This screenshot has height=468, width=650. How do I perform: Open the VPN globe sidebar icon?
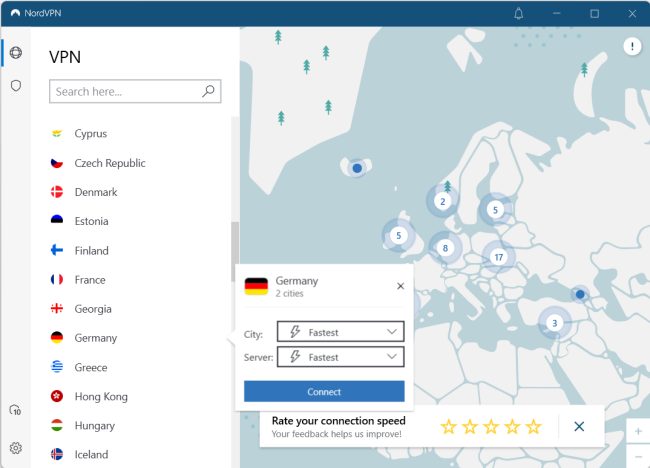click(15, 53)
